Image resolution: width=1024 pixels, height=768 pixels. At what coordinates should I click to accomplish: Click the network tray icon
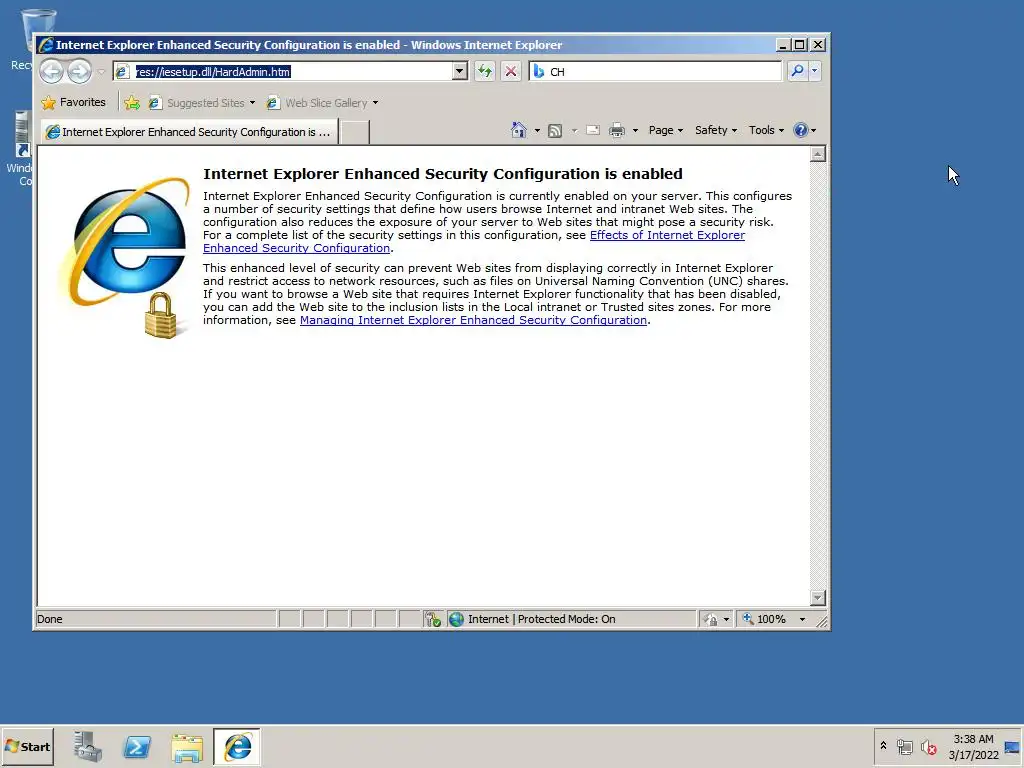click(904, 746)
